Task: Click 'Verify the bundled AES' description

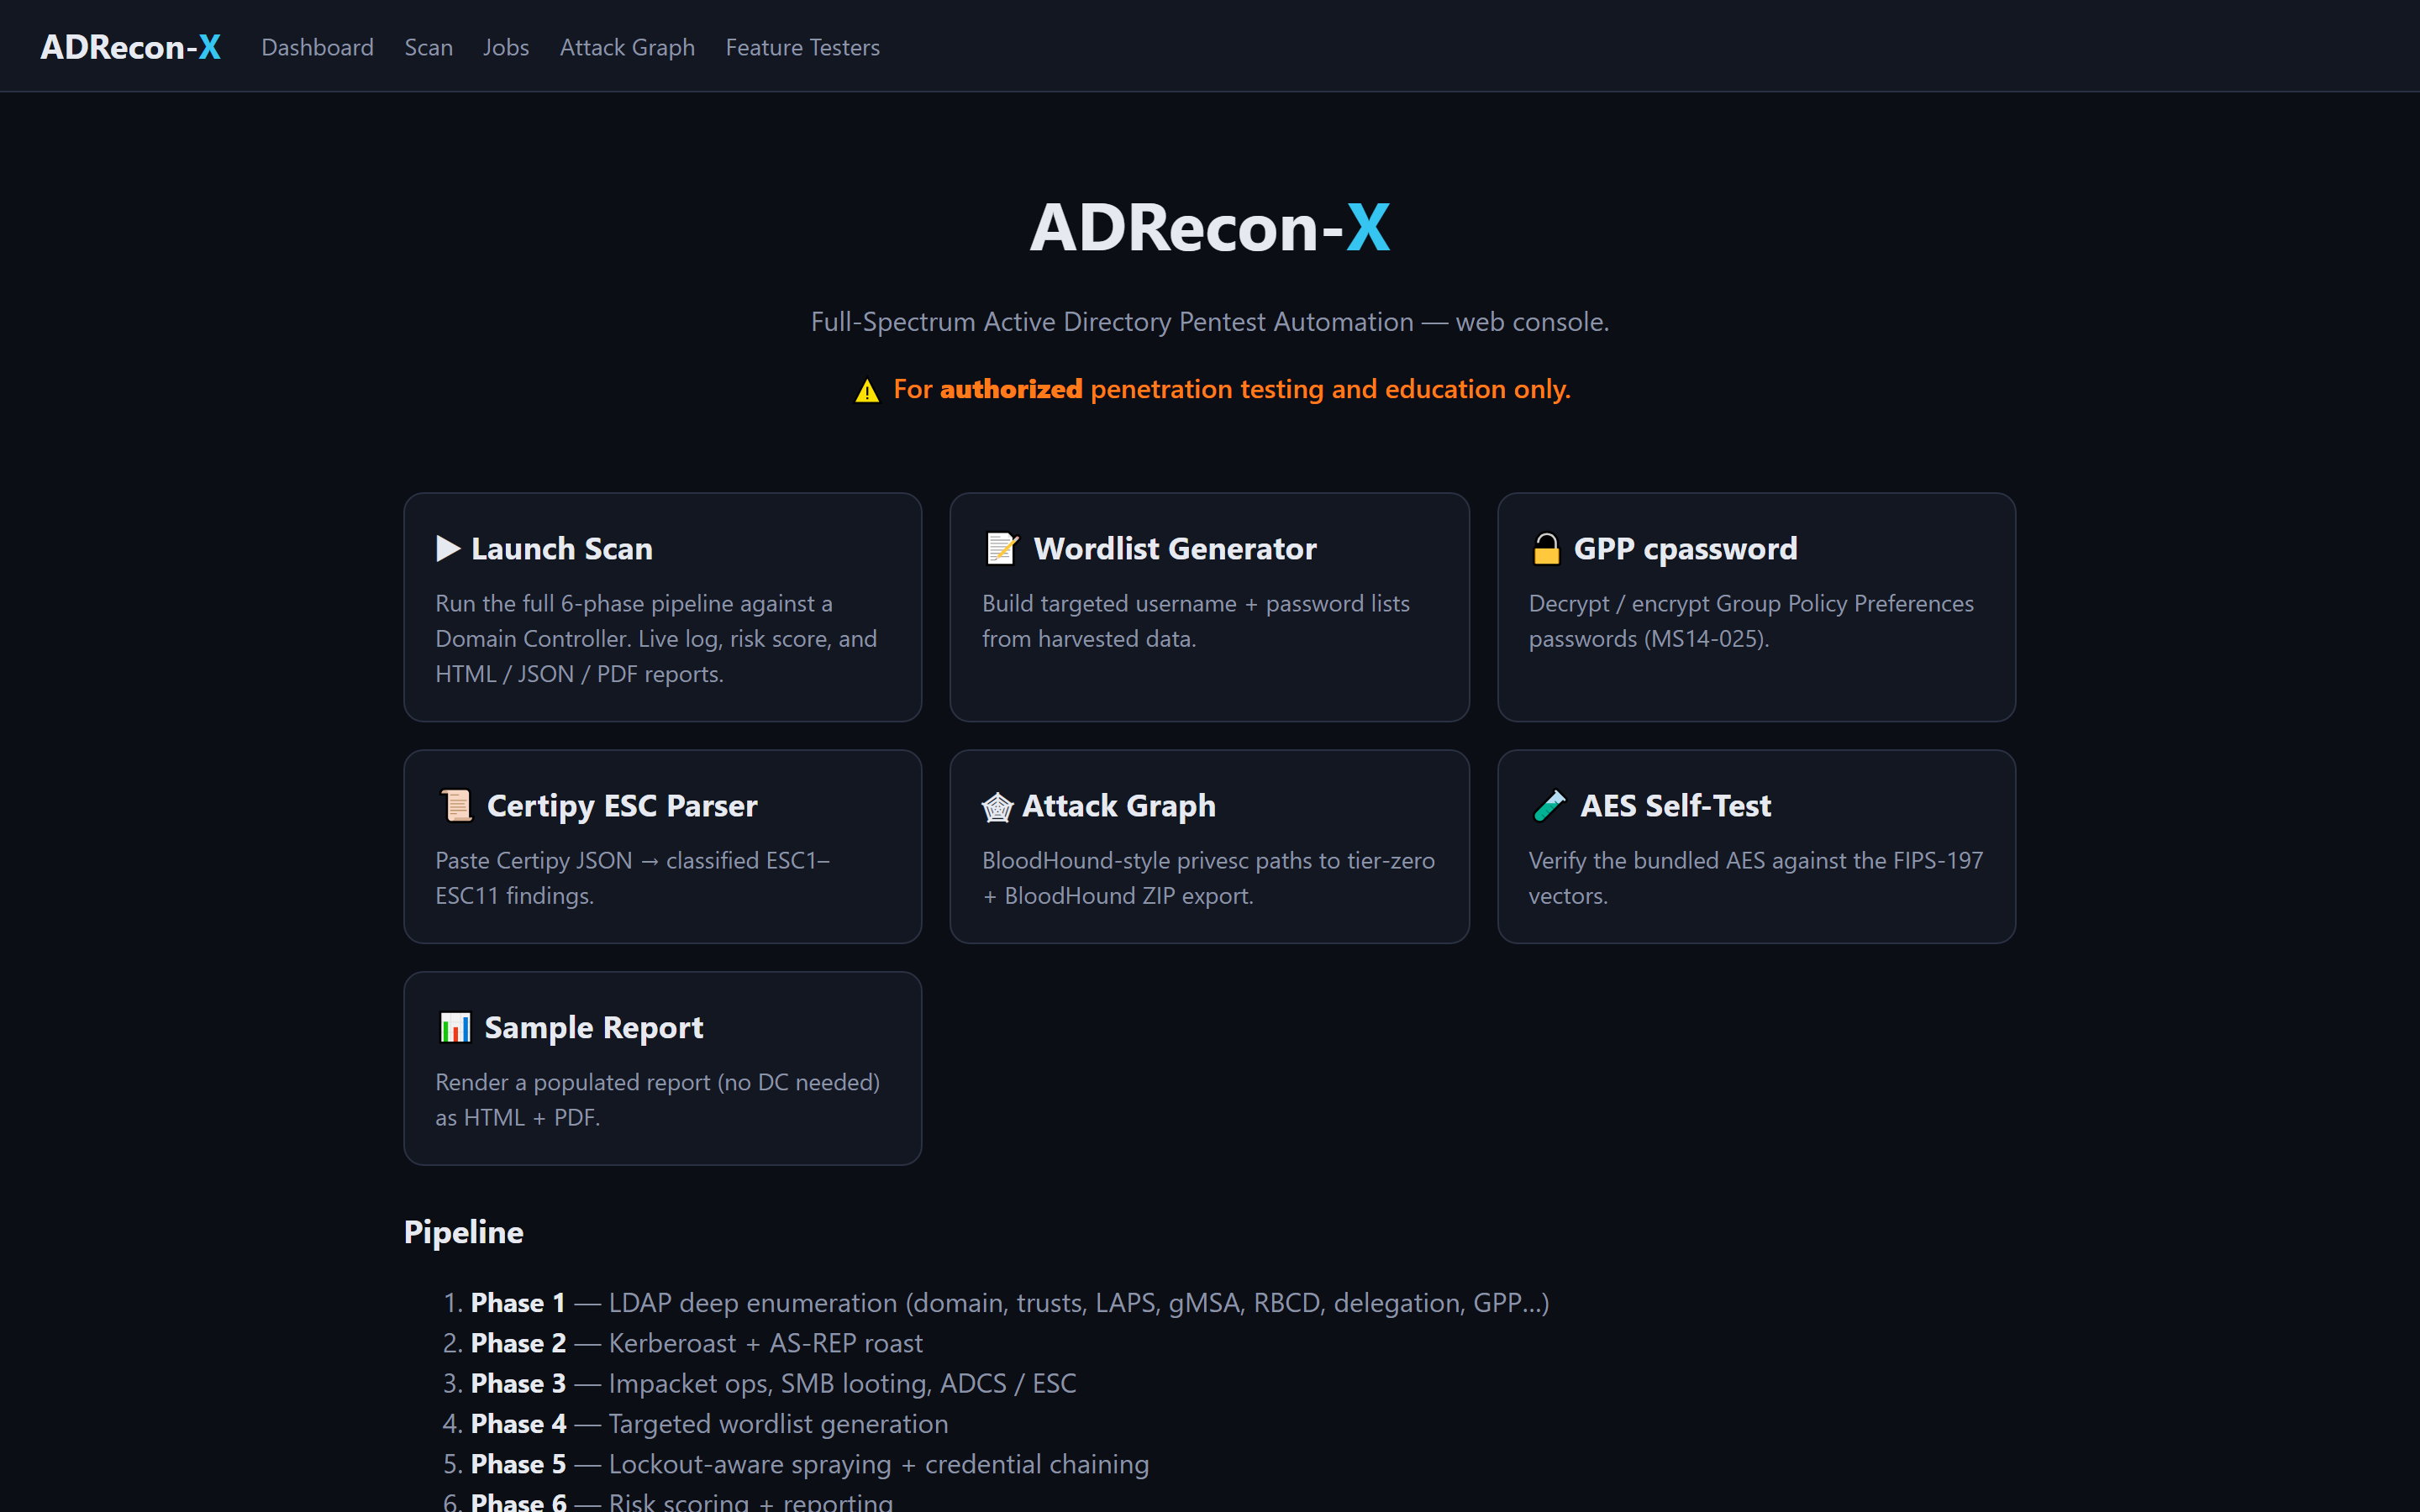Action: click(1755, 878)
